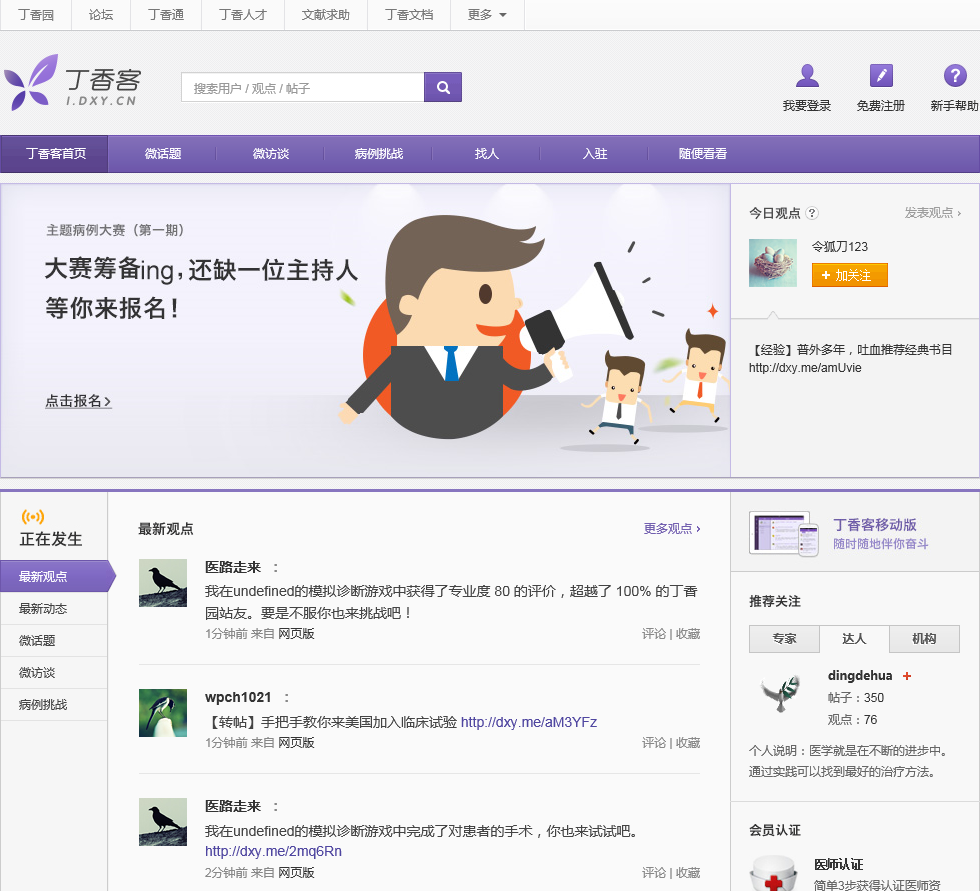This screenshot has height=891, width=980.
Task: Open 论坛 in the top bar
Action: tap(101, 15)
